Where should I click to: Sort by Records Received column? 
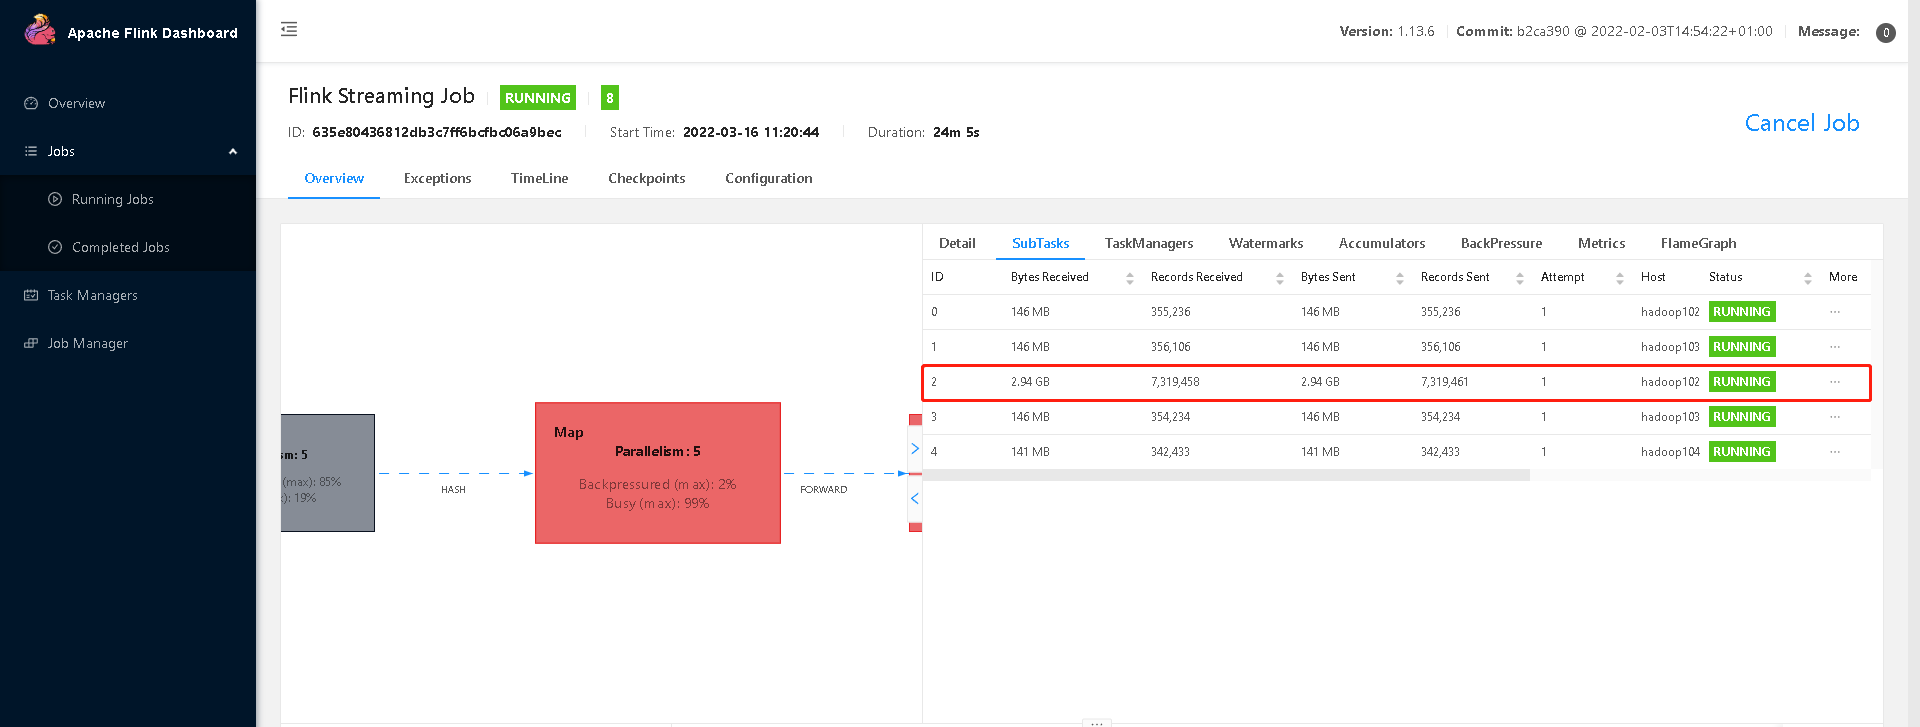[1280, 278]
